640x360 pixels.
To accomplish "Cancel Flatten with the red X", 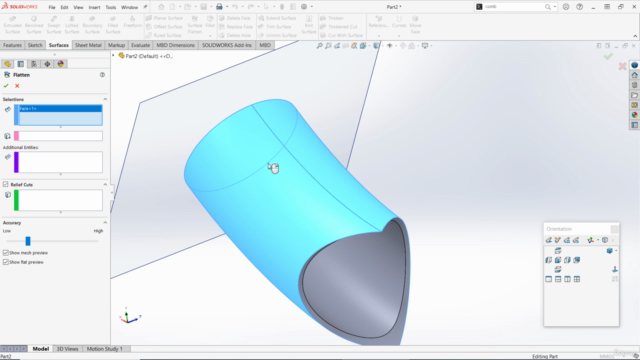I will point(17,86).
